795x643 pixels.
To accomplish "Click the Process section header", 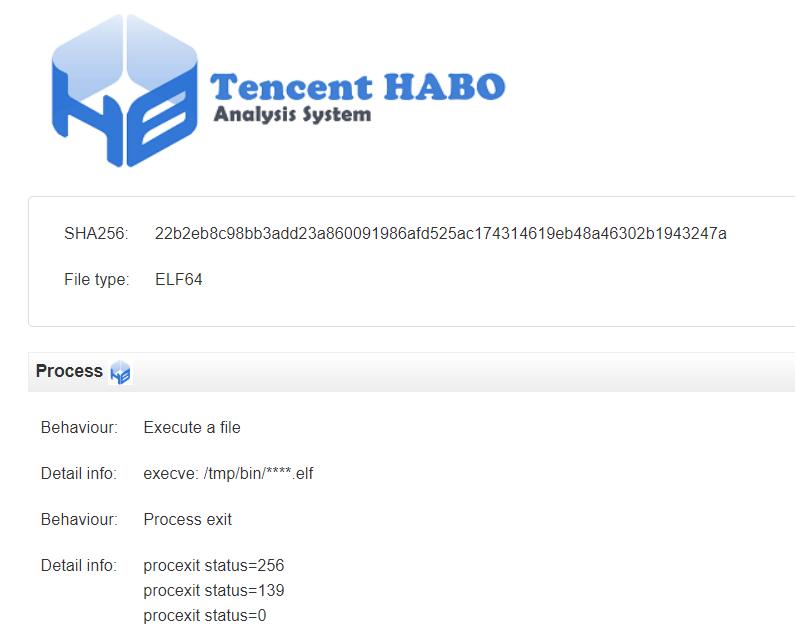I will click(x=411, y=372).
